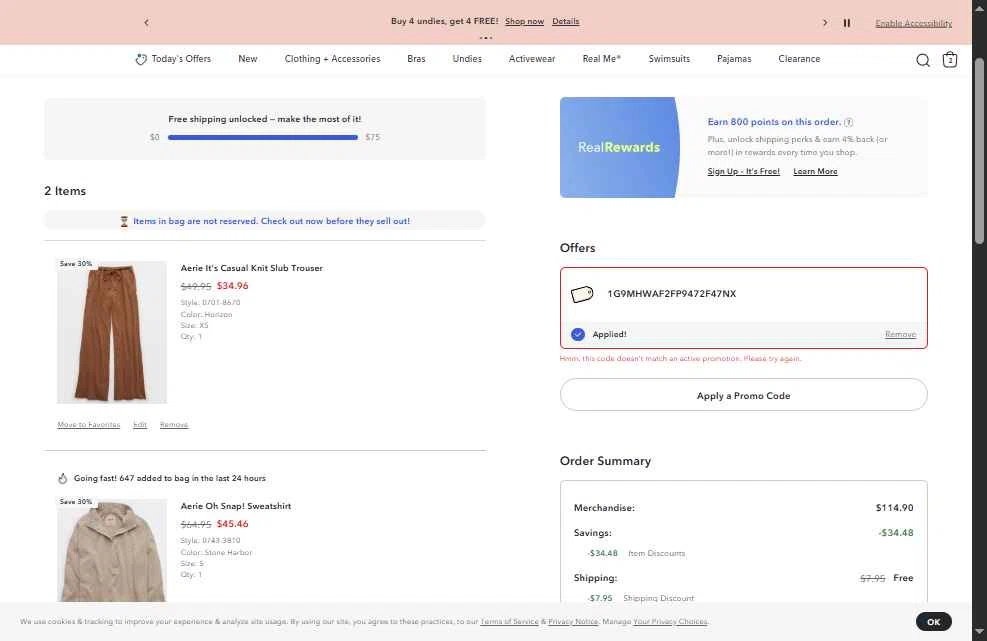Click the RealRewards banner image
The image size is (987, 641).
click(619, 147)
